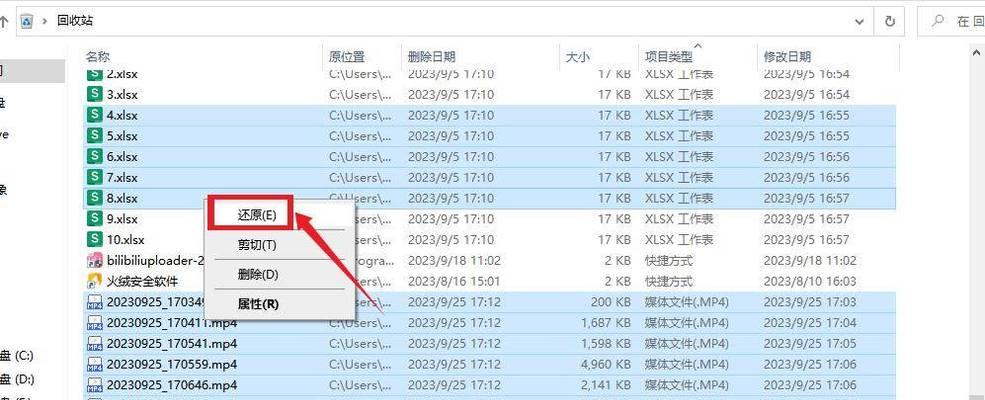Select file name 20230925_170411.mp4
This screenshot has height=400, width=985.
click(x=172, y=323)
